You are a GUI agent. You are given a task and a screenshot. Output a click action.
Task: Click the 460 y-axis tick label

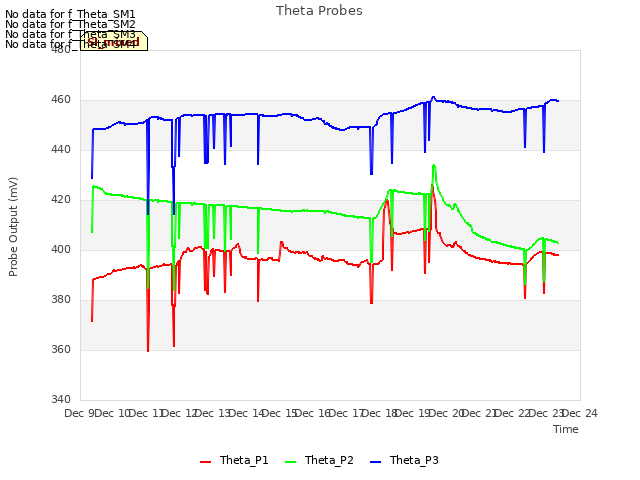(x=61, y=100)
